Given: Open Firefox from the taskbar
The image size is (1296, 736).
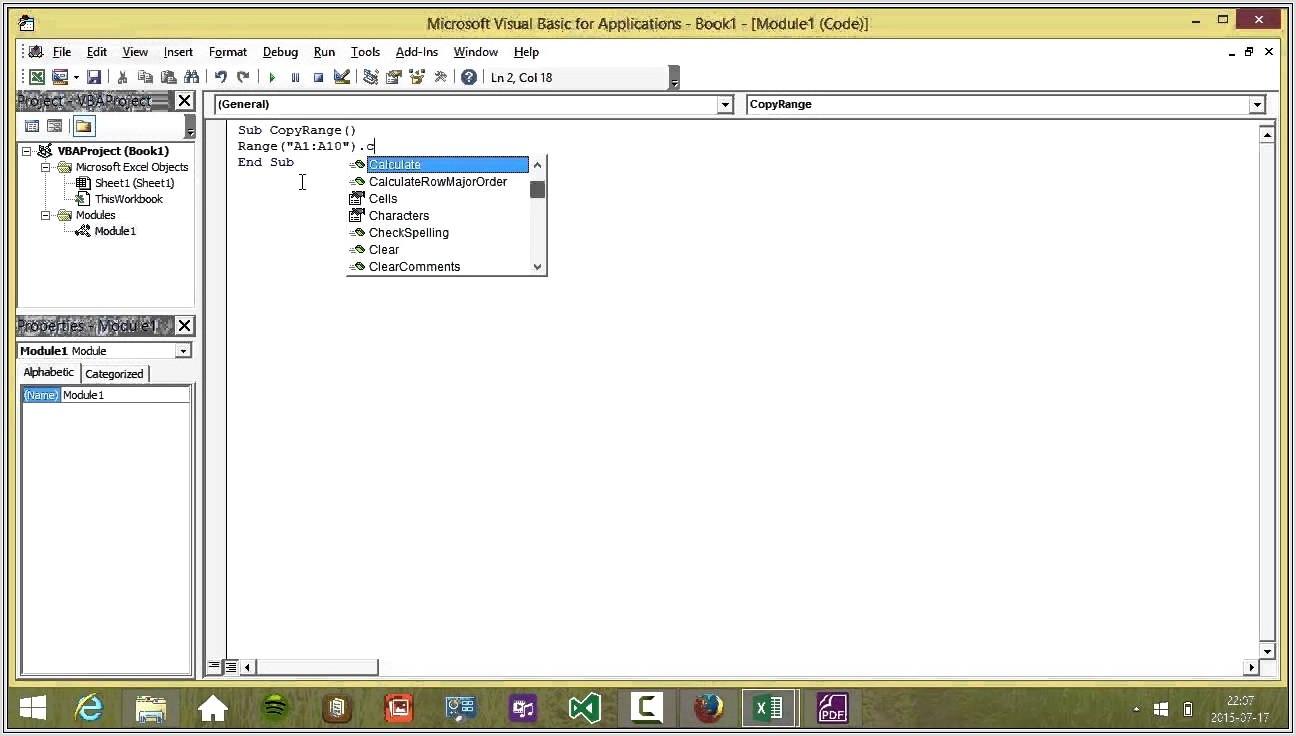Looking at the screenshot, I should (x=708, y=709).
